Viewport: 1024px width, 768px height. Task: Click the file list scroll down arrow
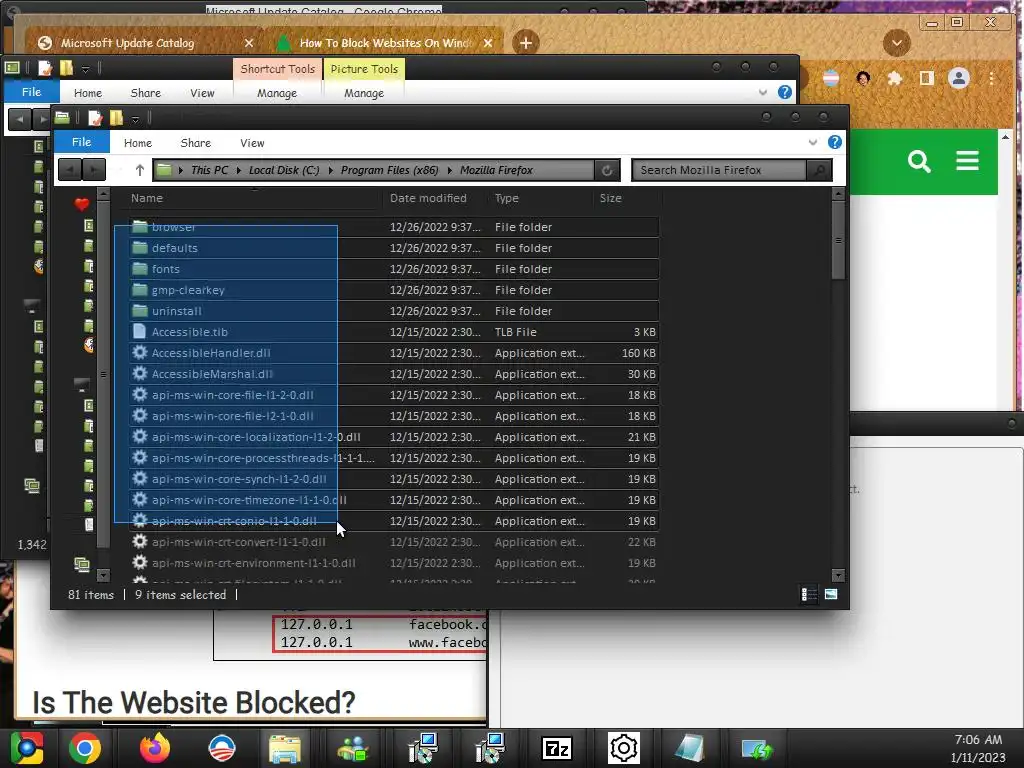point(839,575)
